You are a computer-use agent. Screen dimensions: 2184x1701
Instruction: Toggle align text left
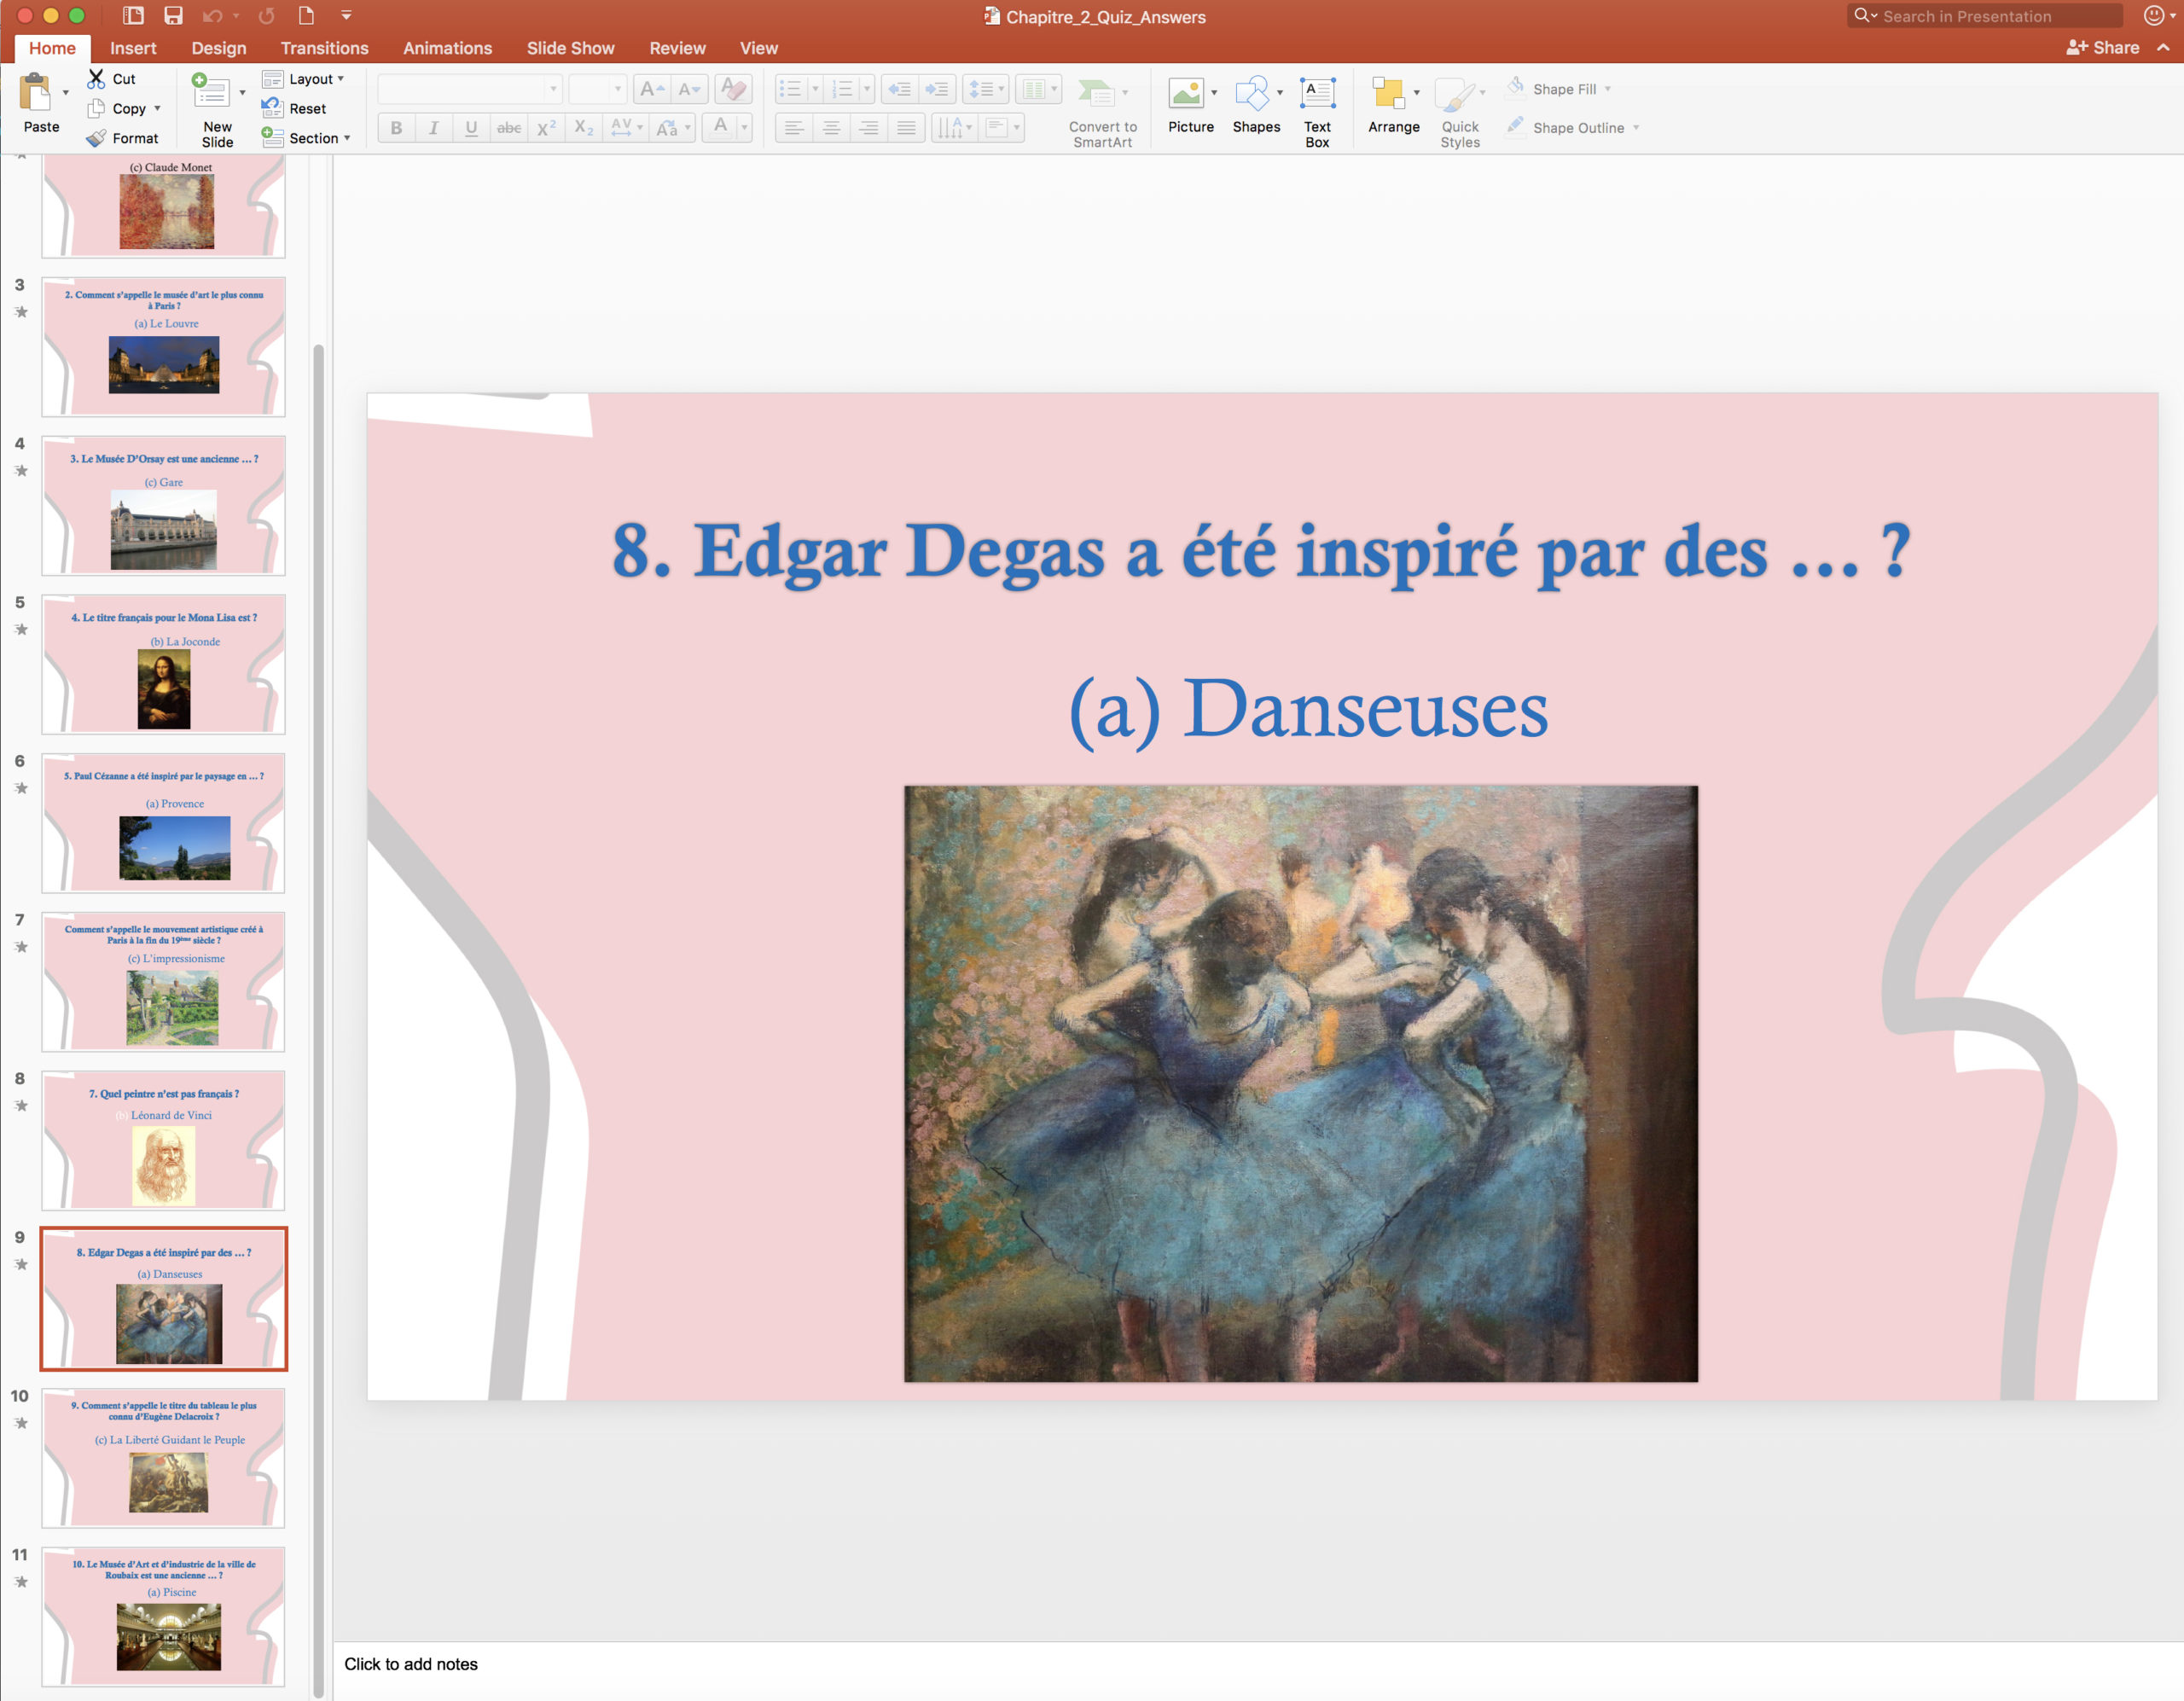(793, 128)
